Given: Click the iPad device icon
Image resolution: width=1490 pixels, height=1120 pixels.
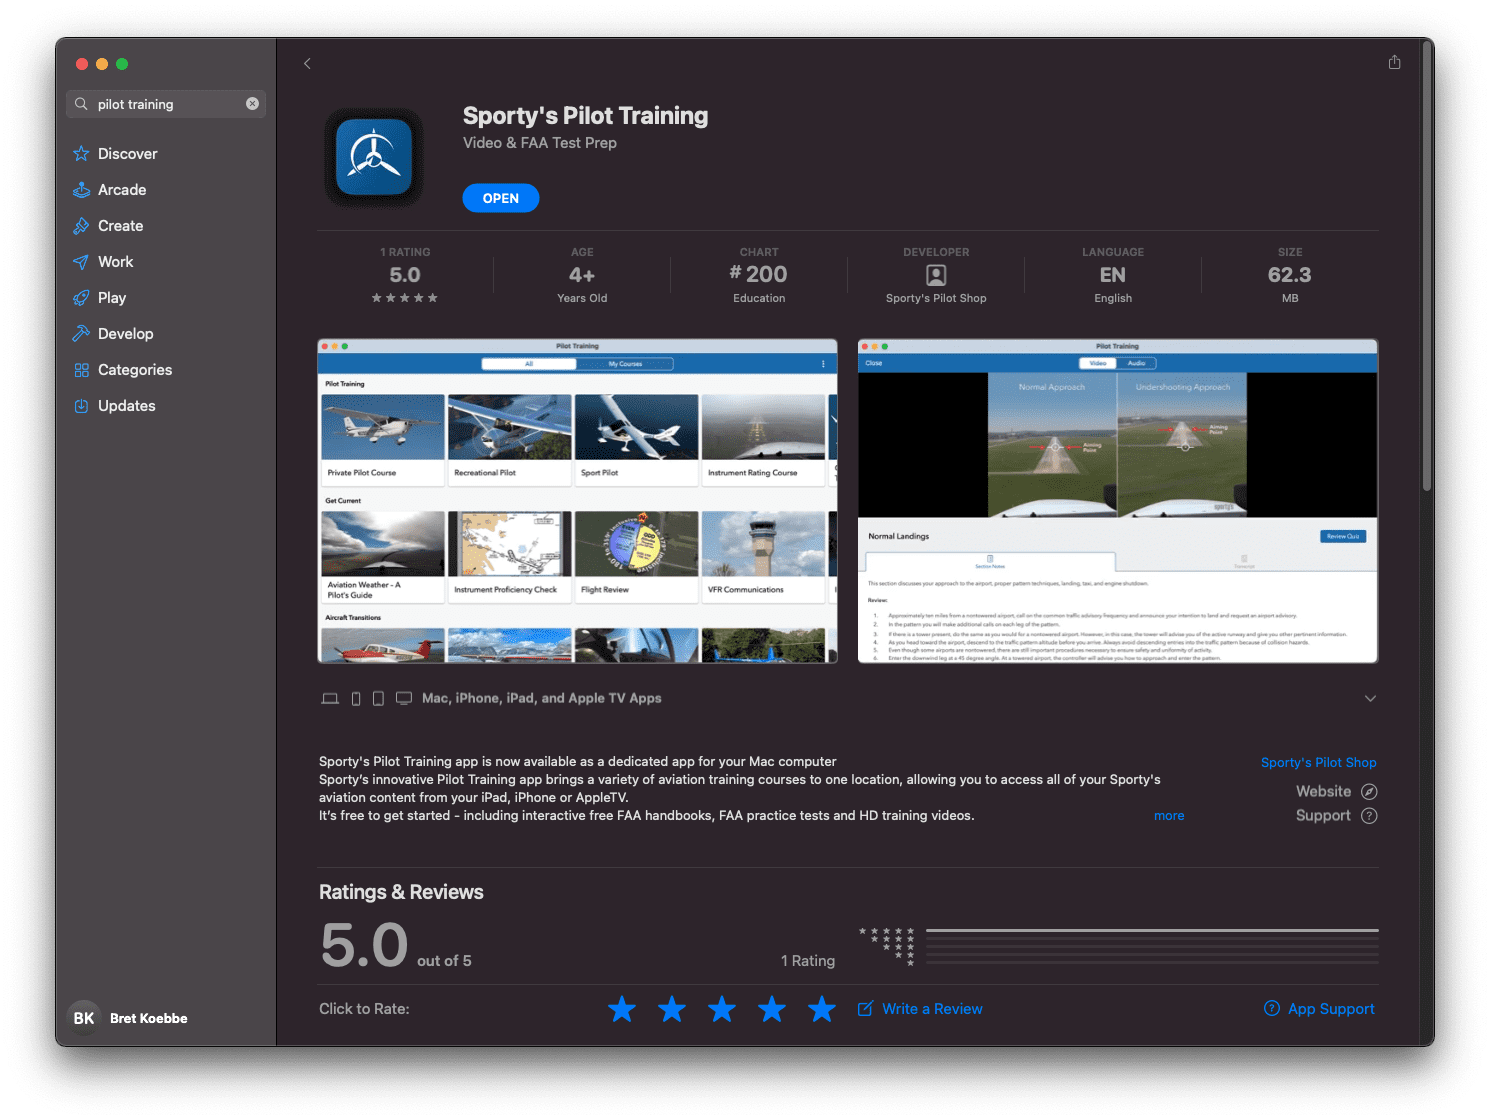Looking at the screenshot, I should pyautogui.click(x=378, y=698).
